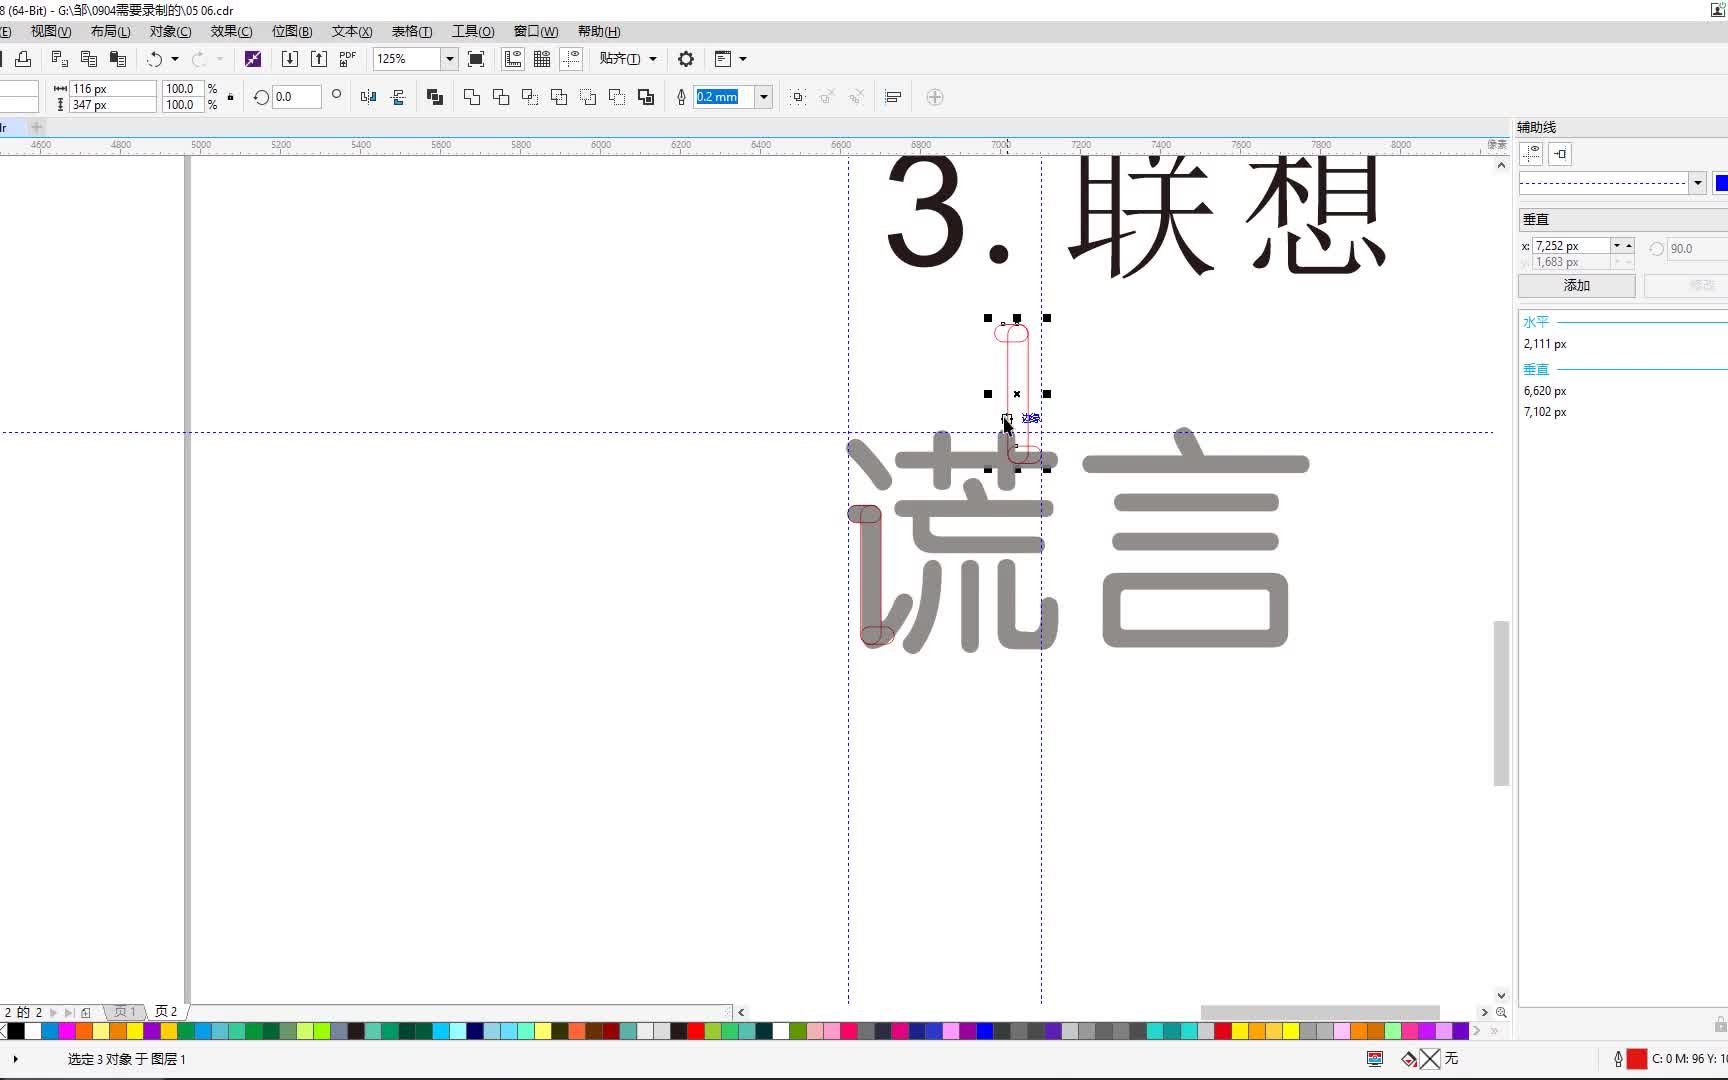Open the application launcher dropdown arrow
The width and height of the screenshot is (1728, 1080).
(x=743, y=59)
